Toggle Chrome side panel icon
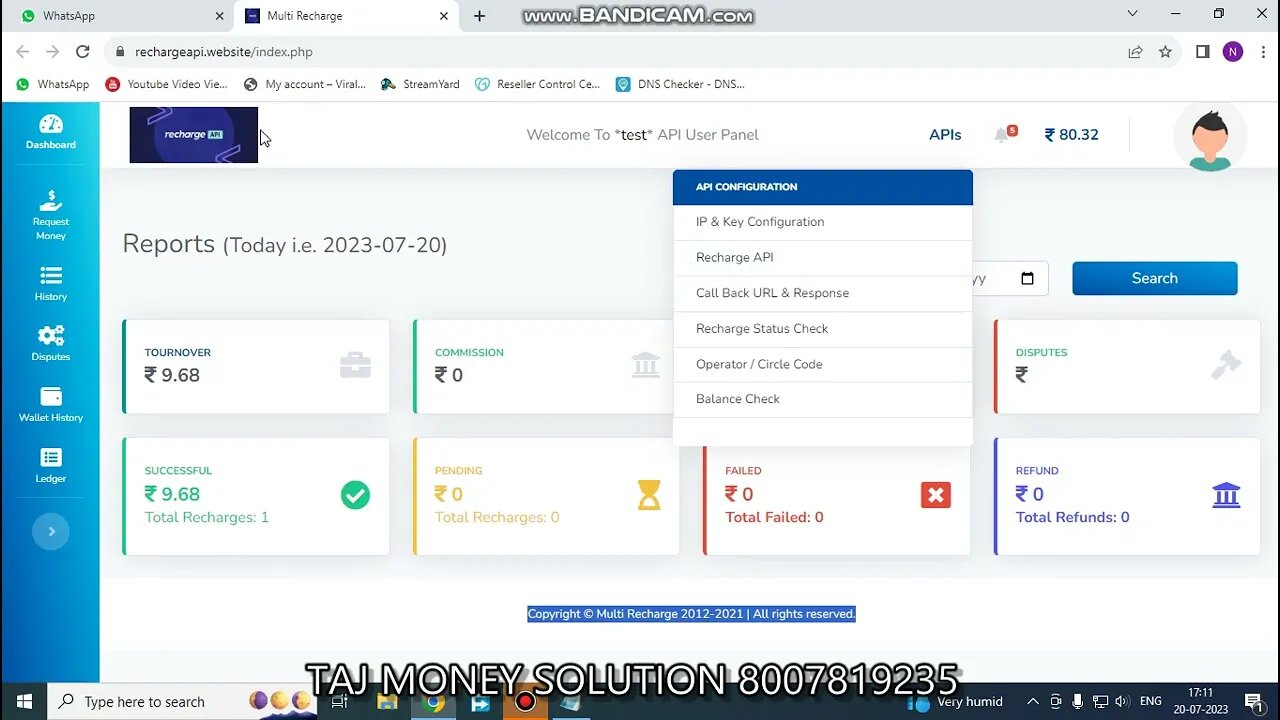 pos(1203,52)
